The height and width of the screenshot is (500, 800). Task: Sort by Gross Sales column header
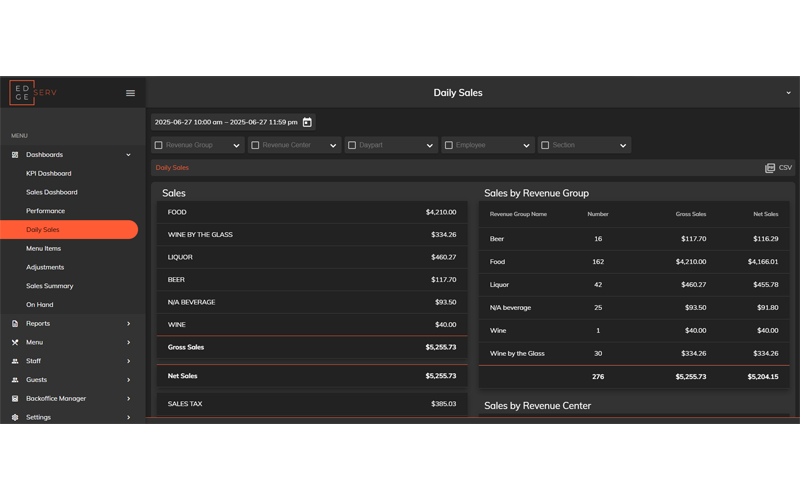tap(690, 214)
